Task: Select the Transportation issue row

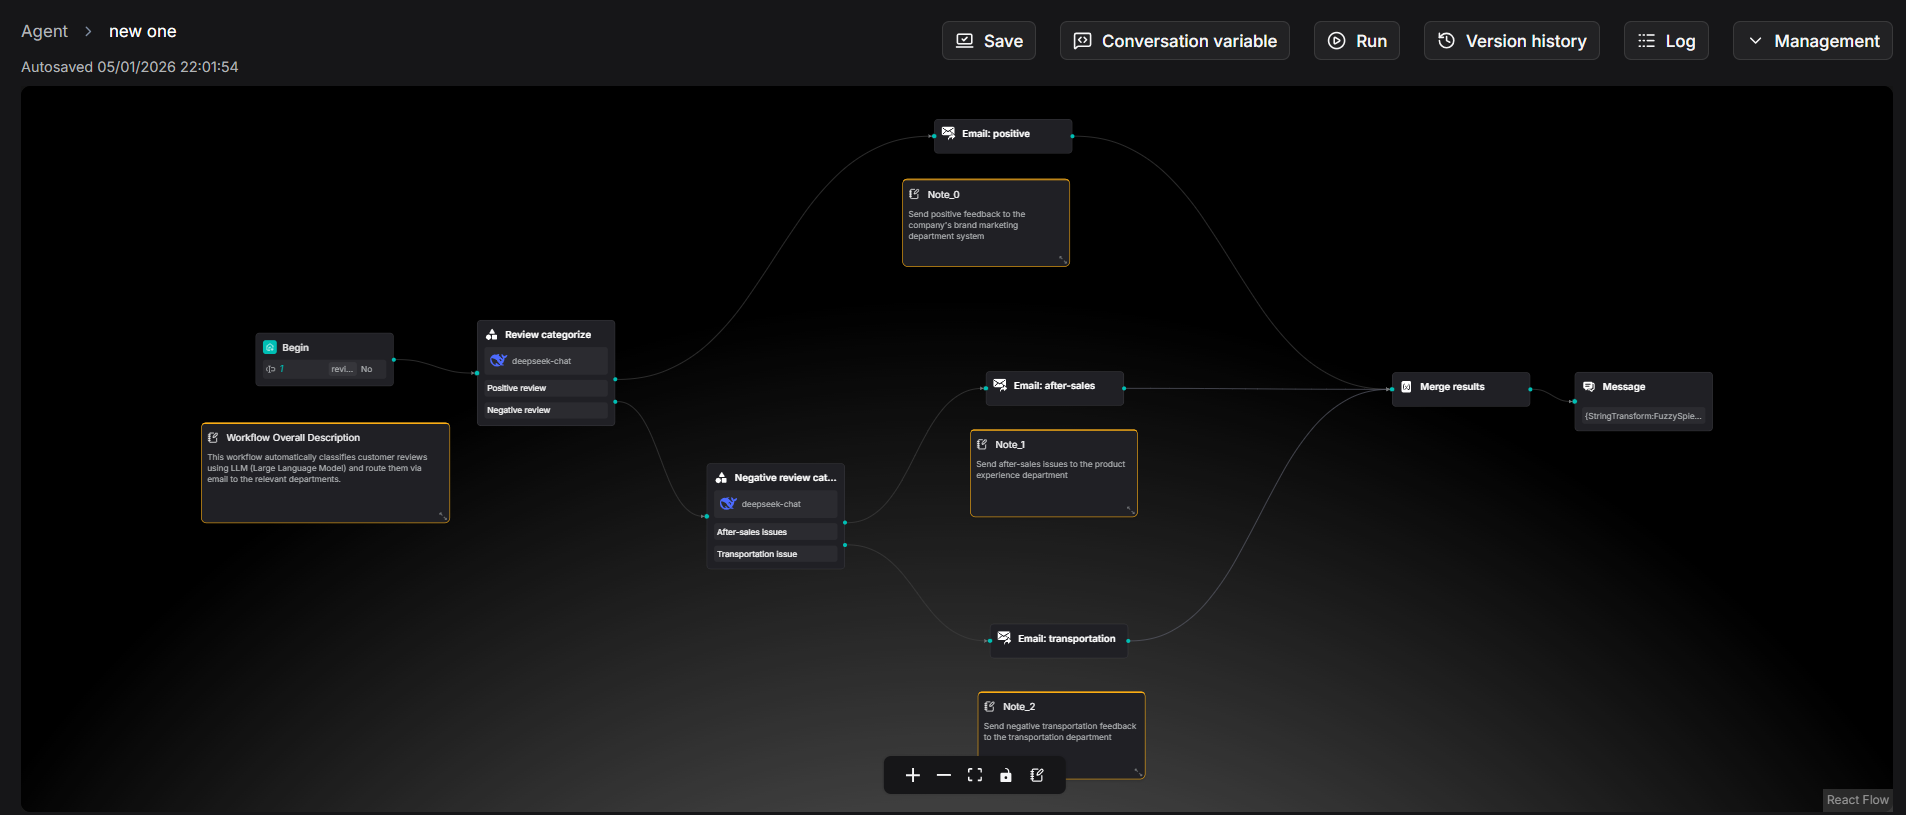Action: [x=776, y=554]
